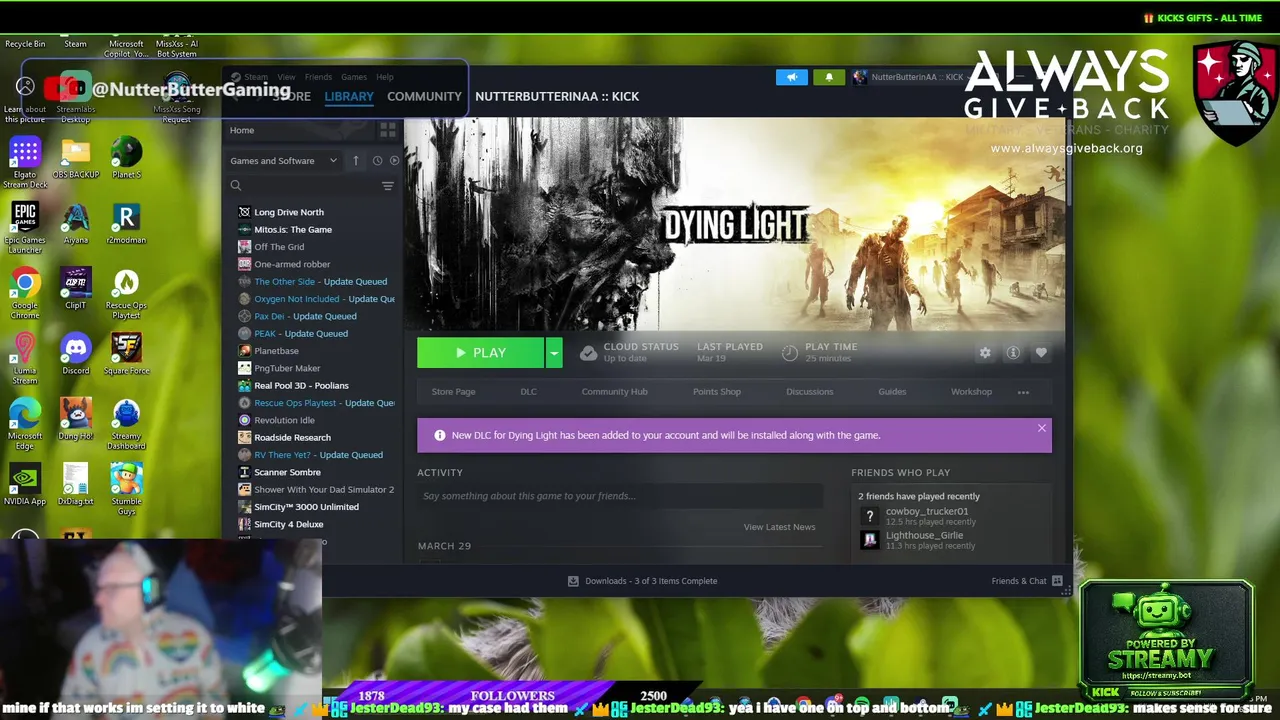Open friend Lighthouse_Girlie profile
Viewport: 1280px width, 720px height.
pyautogui.click(x=924, y=535)
